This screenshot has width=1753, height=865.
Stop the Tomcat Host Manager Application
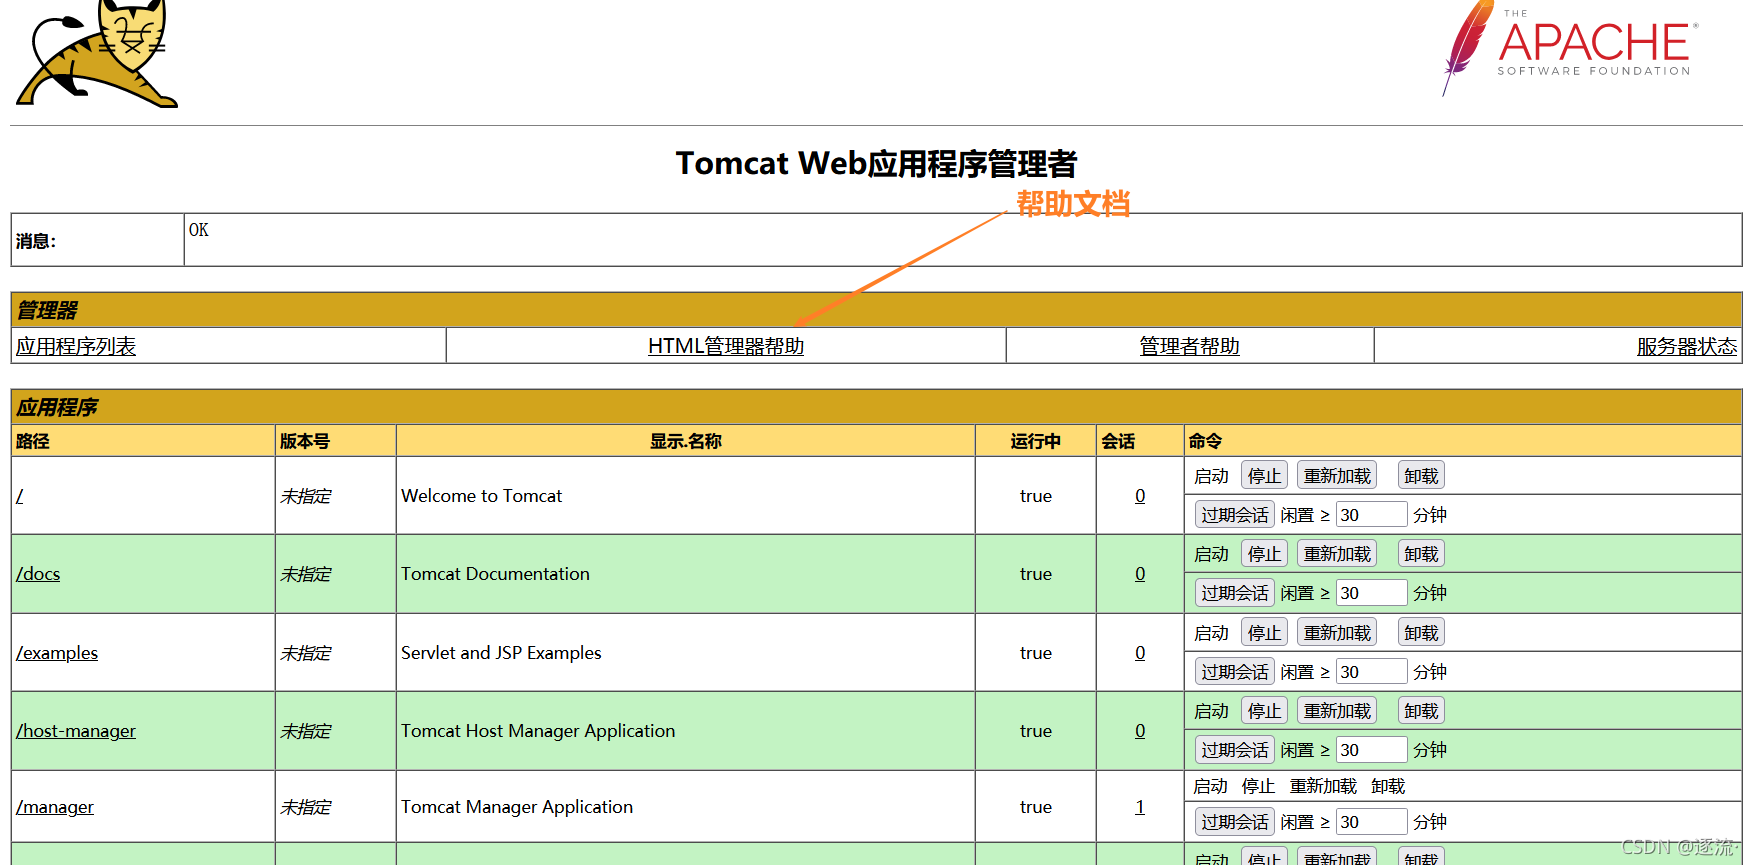coord(1264,711)
